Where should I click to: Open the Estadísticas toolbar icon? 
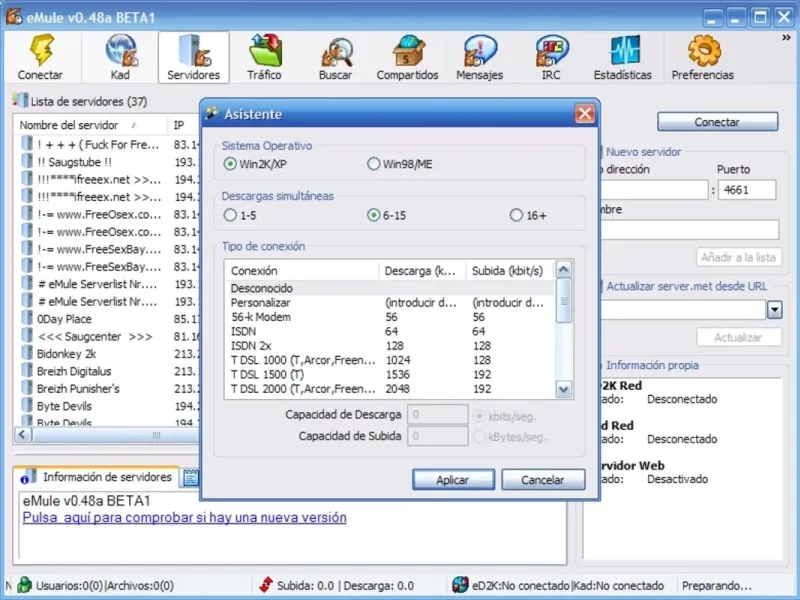[624, 50]
